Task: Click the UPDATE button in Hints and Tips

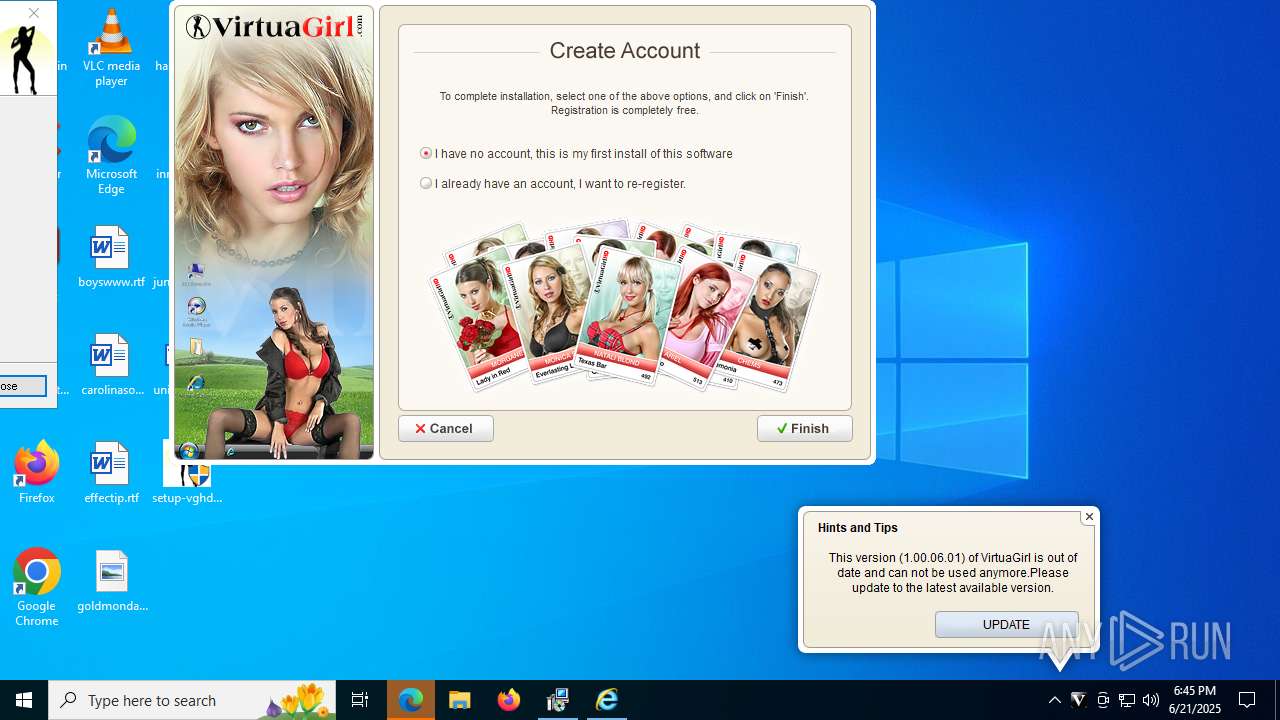Action: [1006, 624]
